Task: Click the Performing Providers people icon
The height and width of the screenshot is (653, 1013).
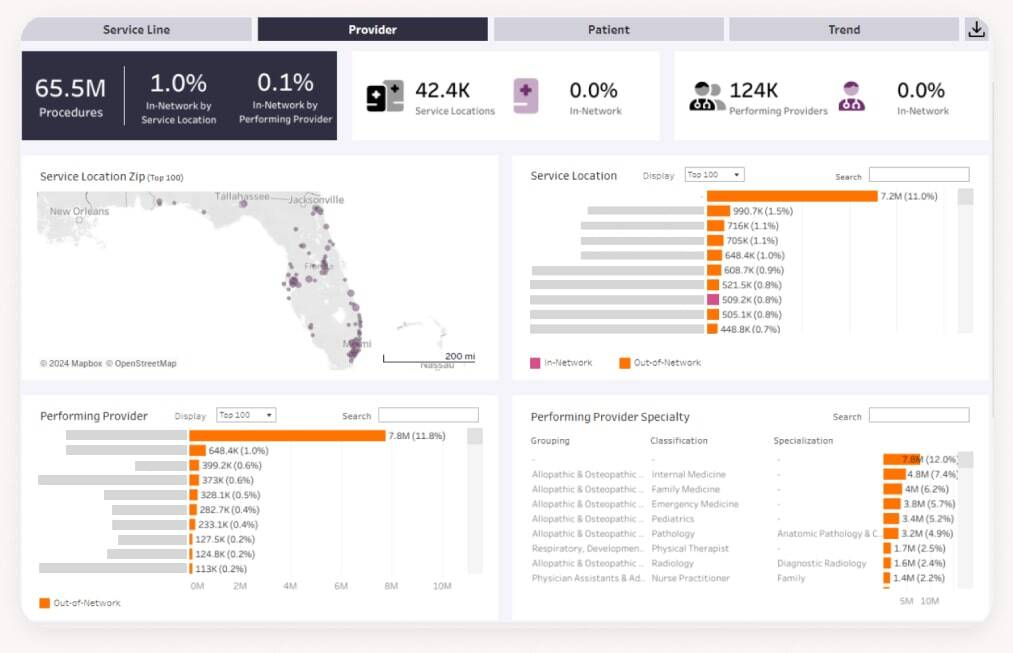Action: (706, 96)
